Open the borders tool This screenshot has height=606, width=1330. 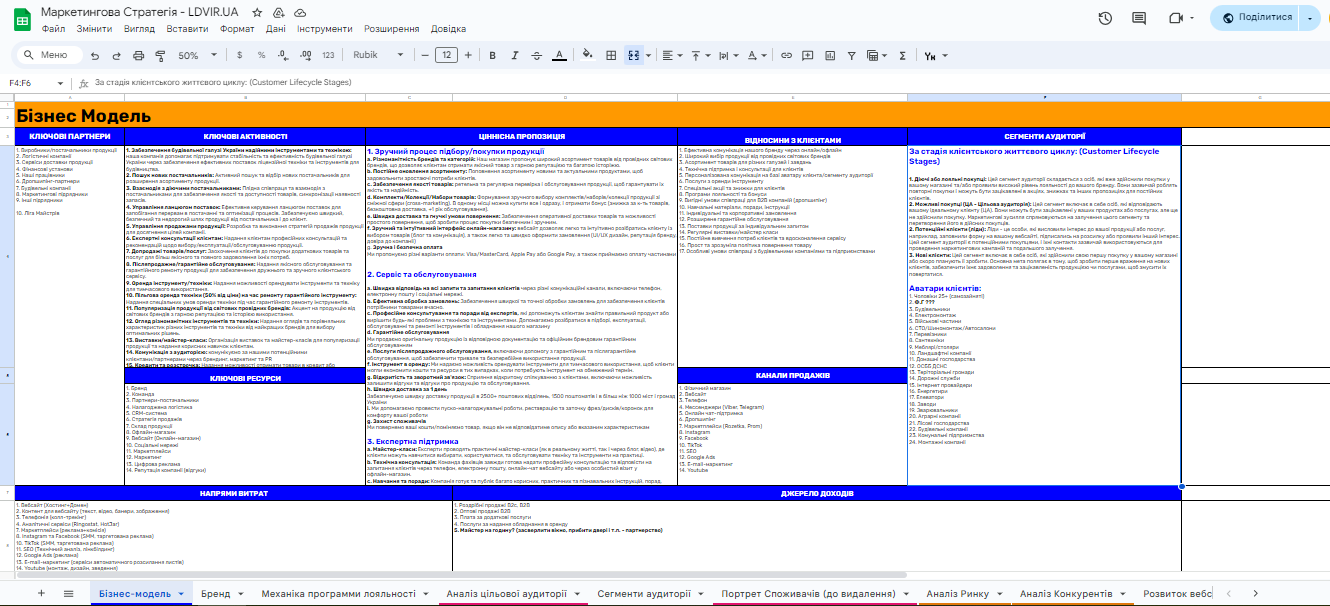[609, 55]
